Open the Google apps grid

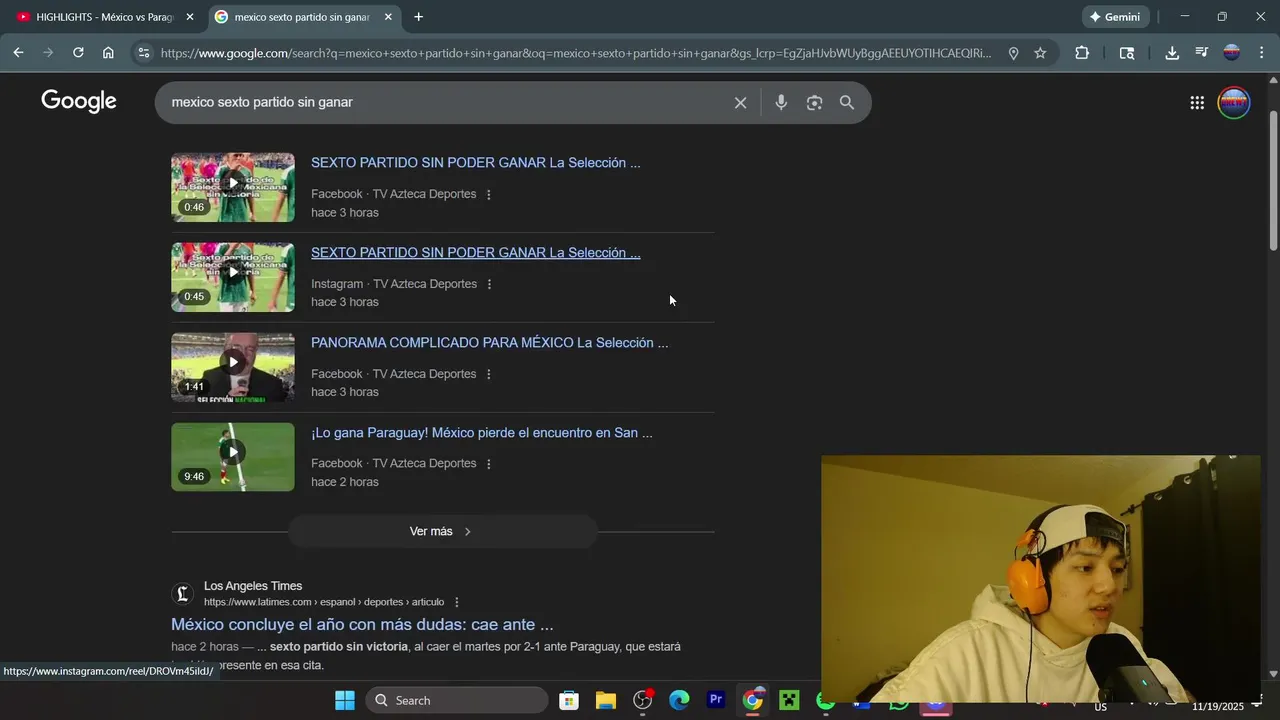(x=1197, y=102)
